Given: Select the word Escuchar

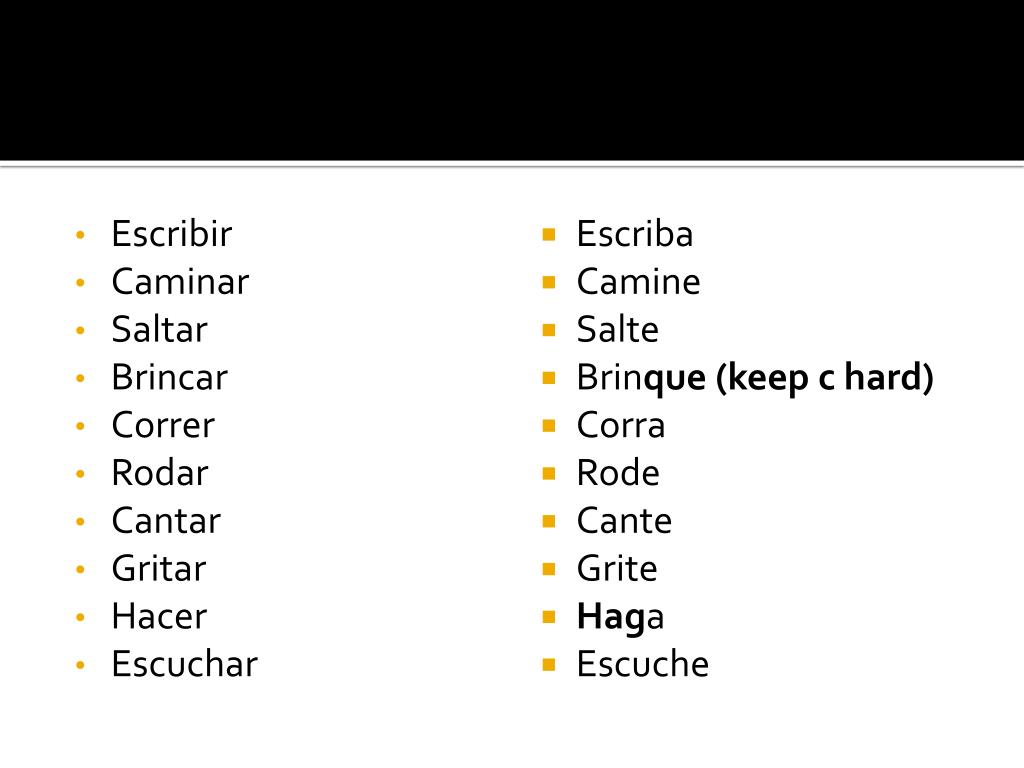Looking at the screenshot, I should pos(185,664).
